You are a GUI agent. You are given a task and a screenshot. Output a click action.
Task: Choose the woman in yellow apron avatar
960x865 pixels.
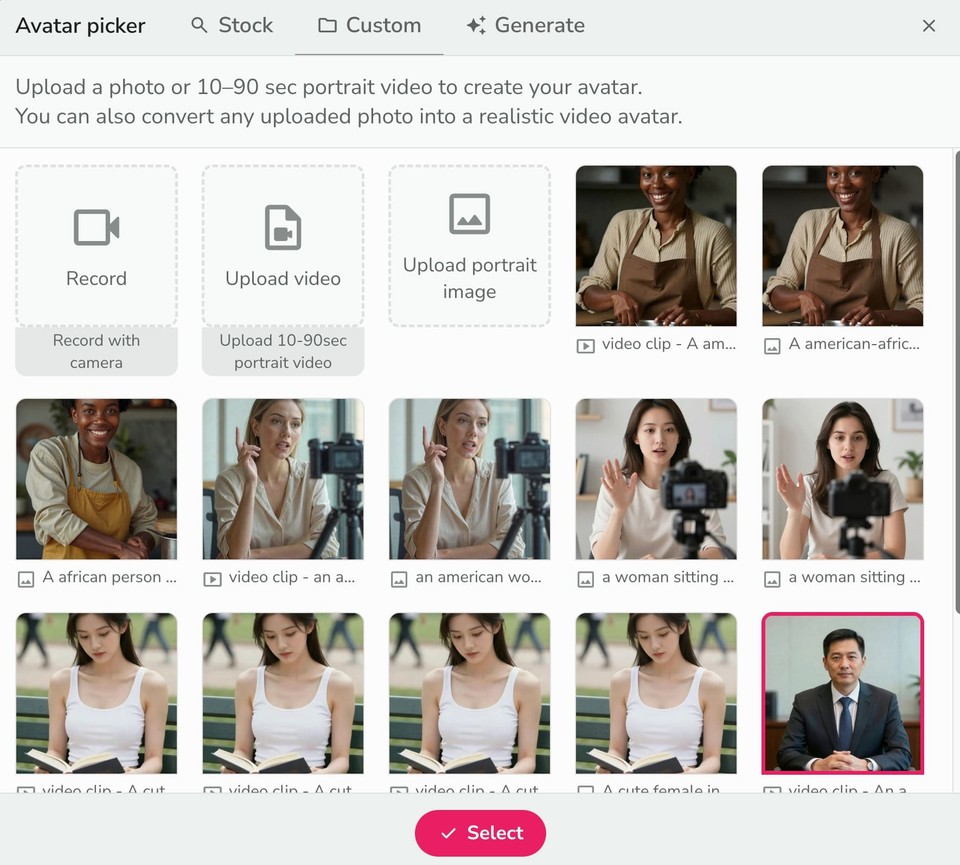pos(96,478)
